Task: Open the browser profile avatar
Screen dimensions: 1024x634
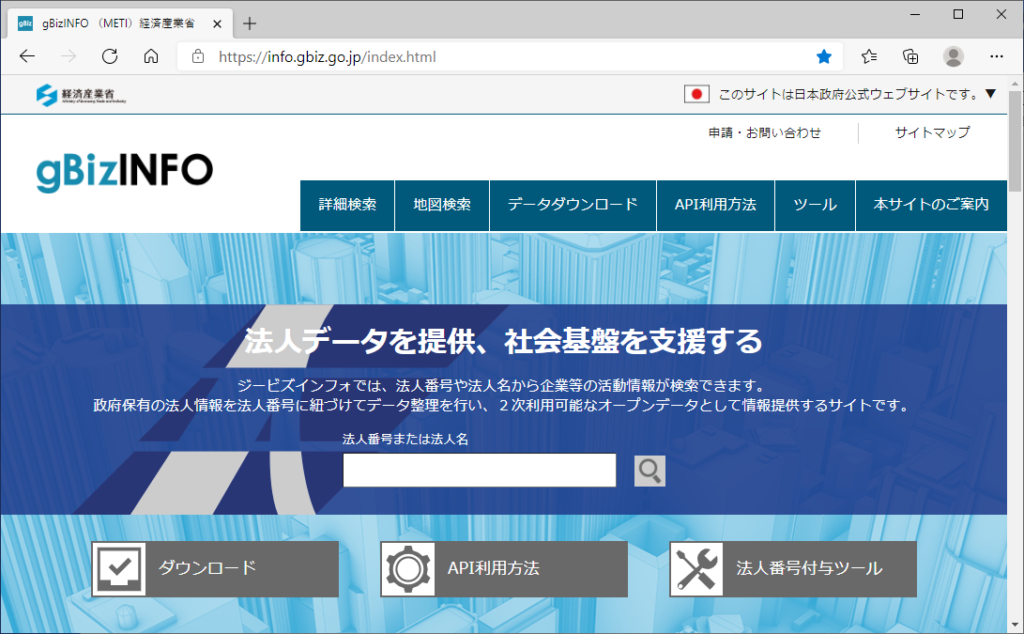Action: pos(953,56)
